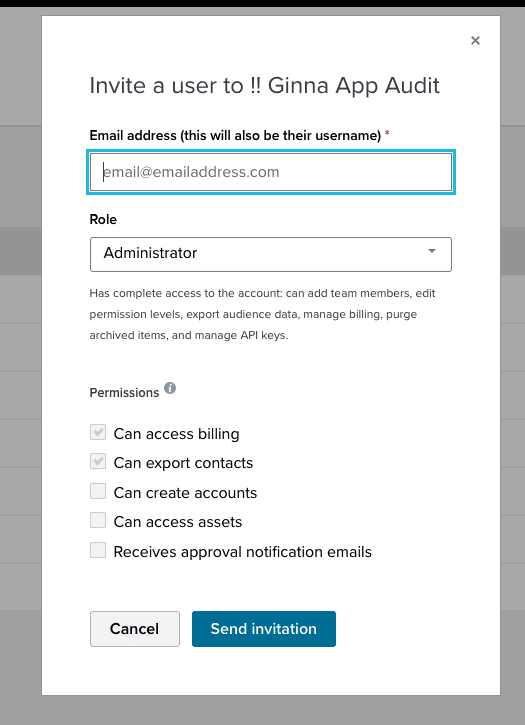Click the dialog title Invite a user

click(x=265, y=86)
